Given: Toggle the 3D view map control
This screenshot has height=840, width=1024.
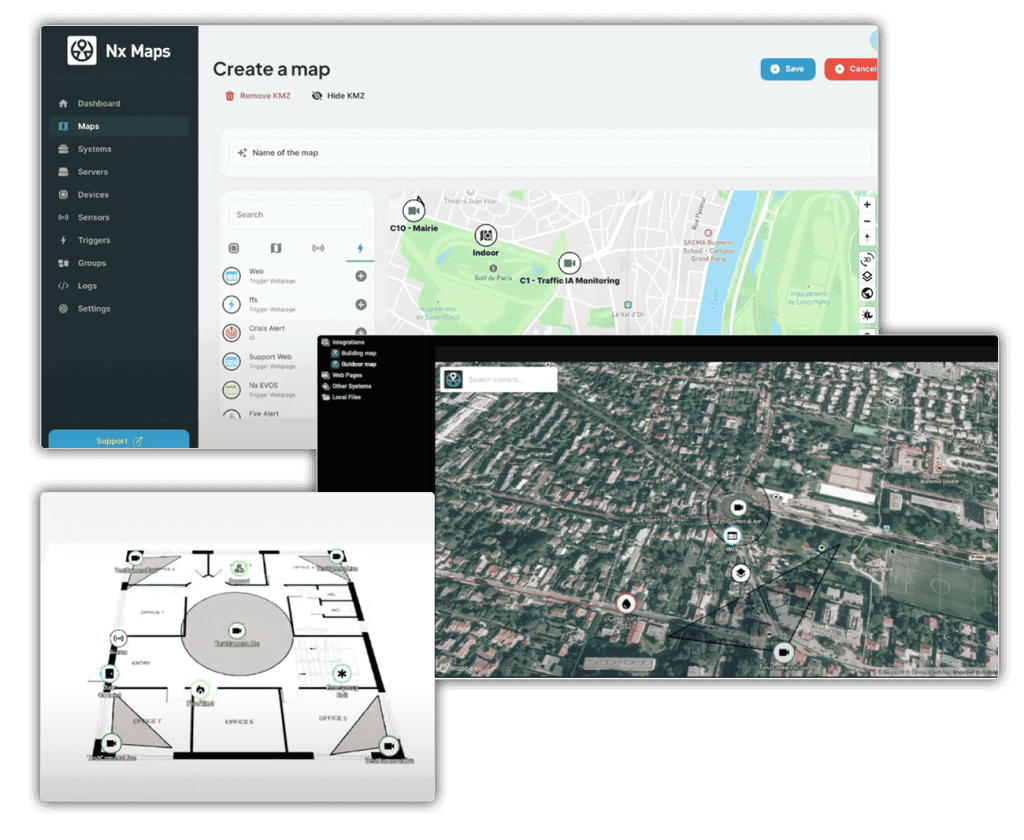Looking at the screenshot, I should click(x=867, y=259).
